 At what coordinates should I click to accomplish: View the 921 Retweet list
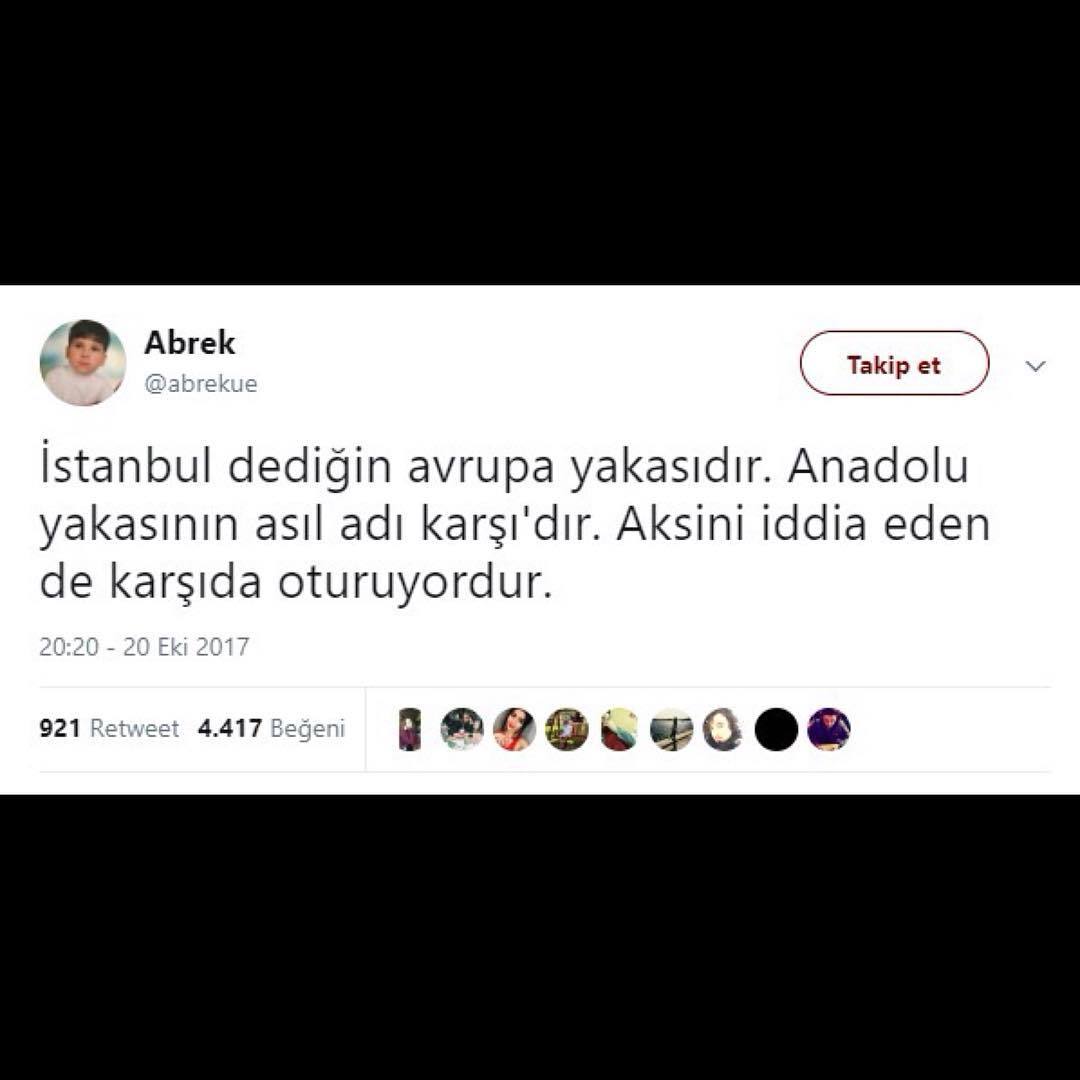109,728
